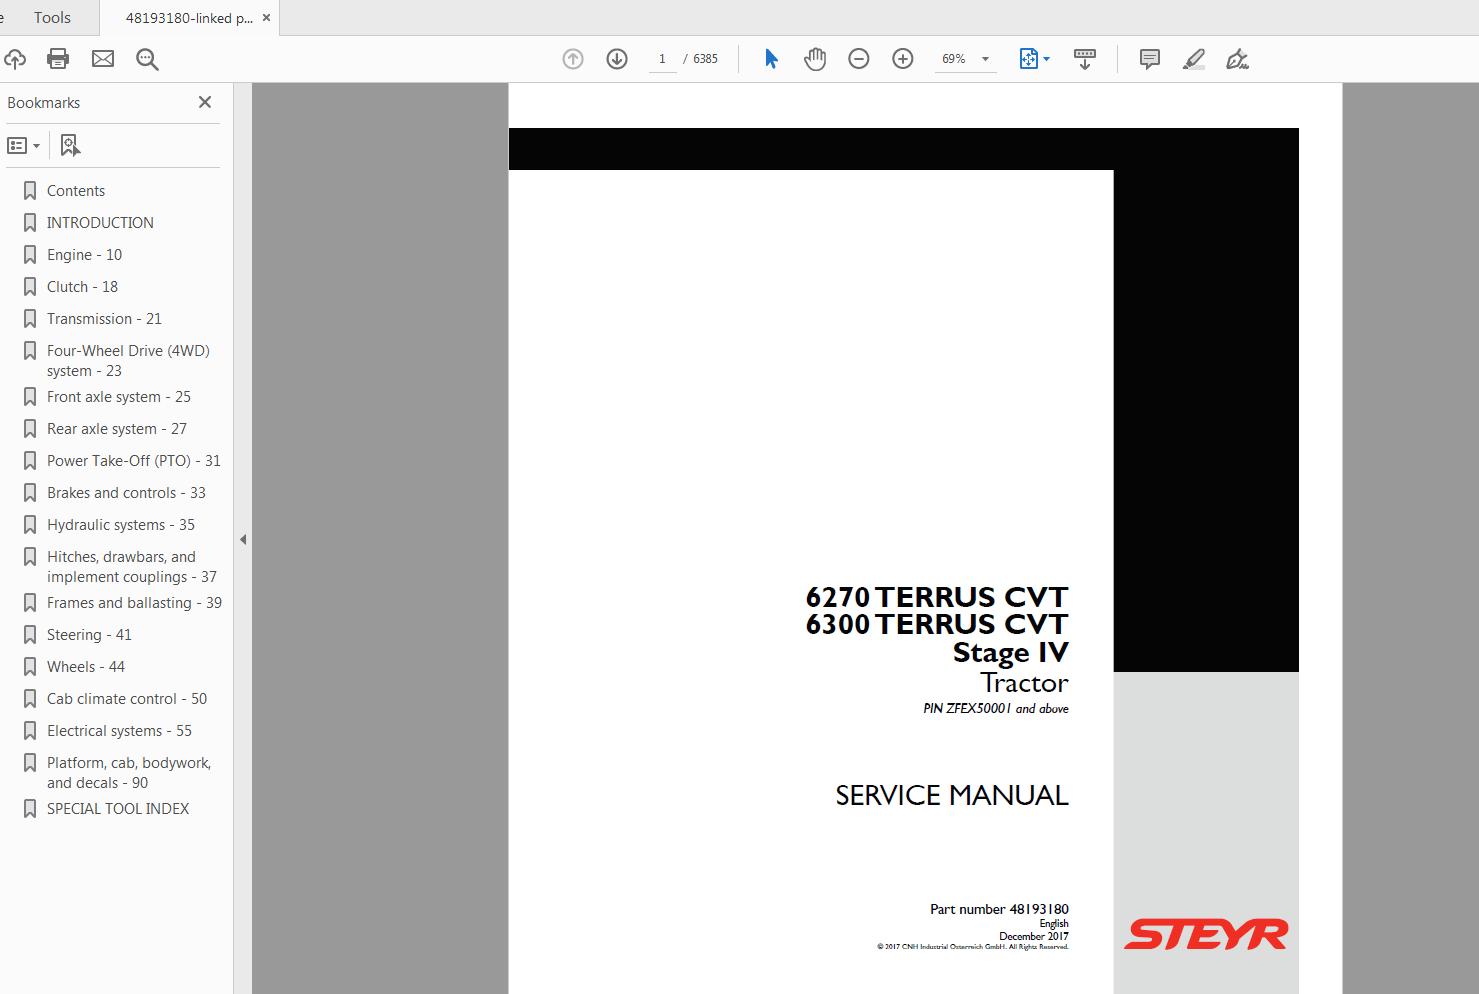Go to next page with down arrow
Screen dimensions: 1479x994
[x=617, y=58]
